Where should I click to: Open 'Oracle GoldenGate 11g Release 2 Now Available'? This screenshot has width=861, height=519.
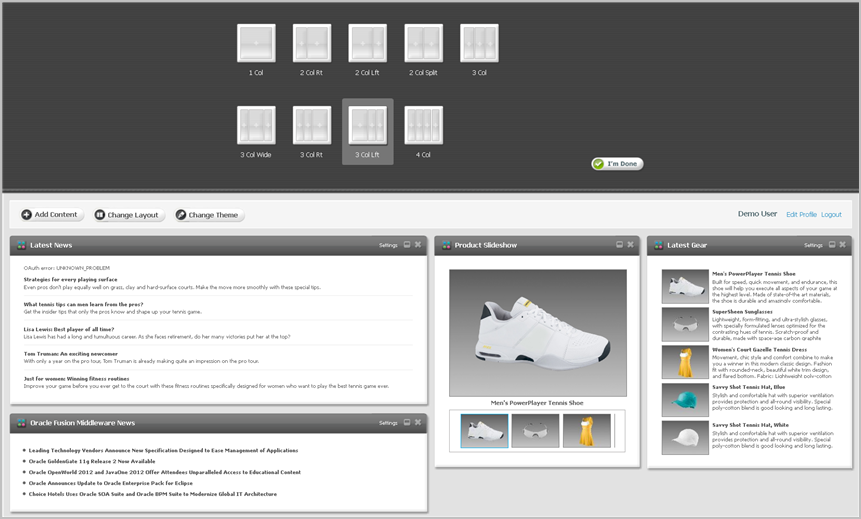(92, 461)
